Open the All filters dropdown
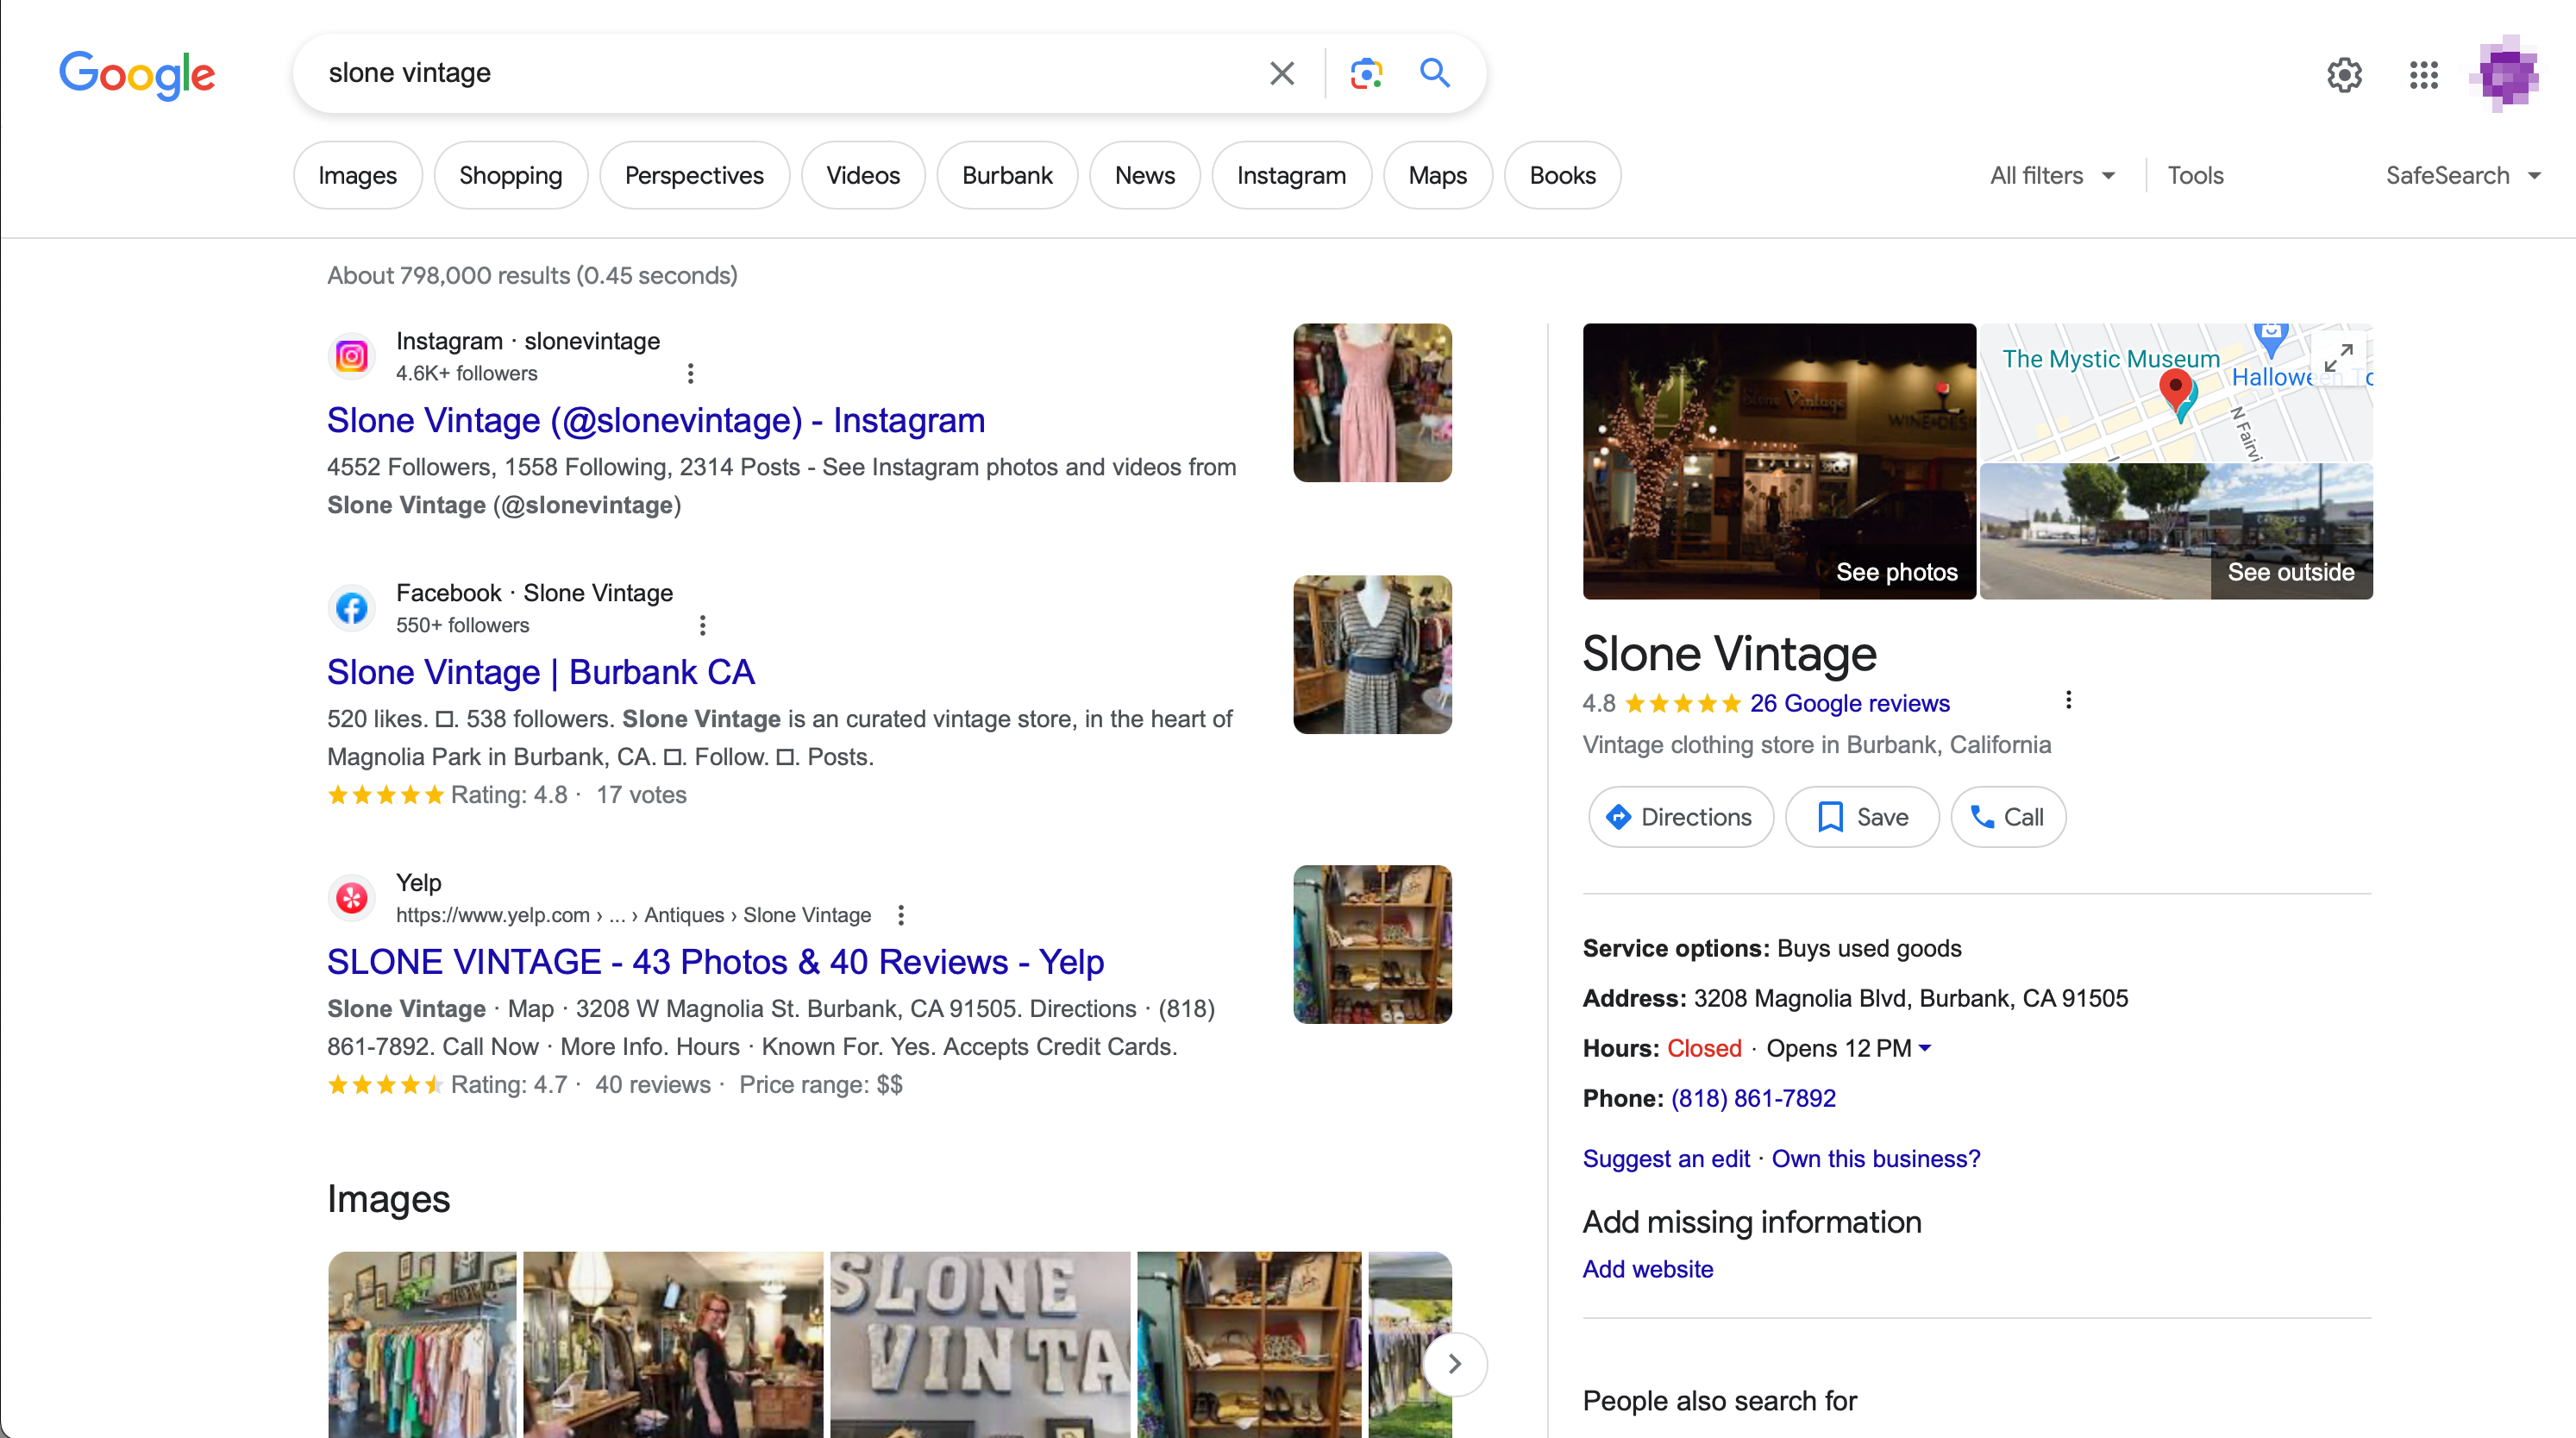Screen dimensions: 2576x1438 (2052, 176)
